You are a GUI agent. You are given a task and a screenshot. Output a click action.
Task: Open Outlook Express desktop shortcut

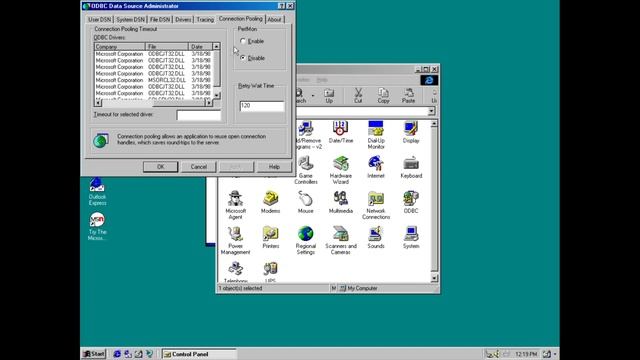97,191
